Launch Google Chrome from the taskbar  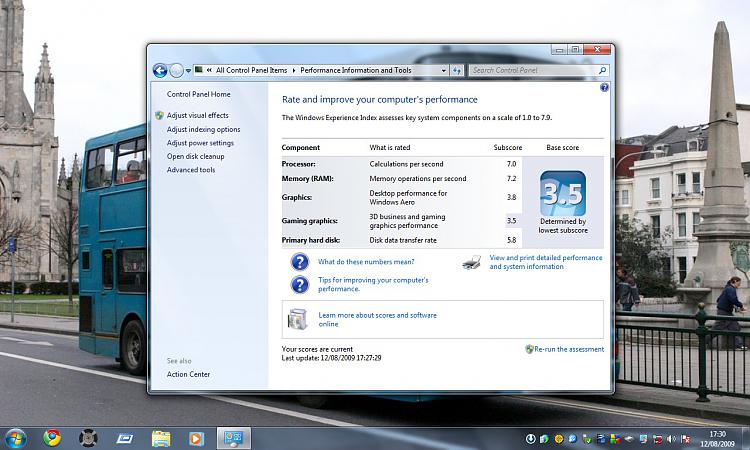tap(52, 438)
